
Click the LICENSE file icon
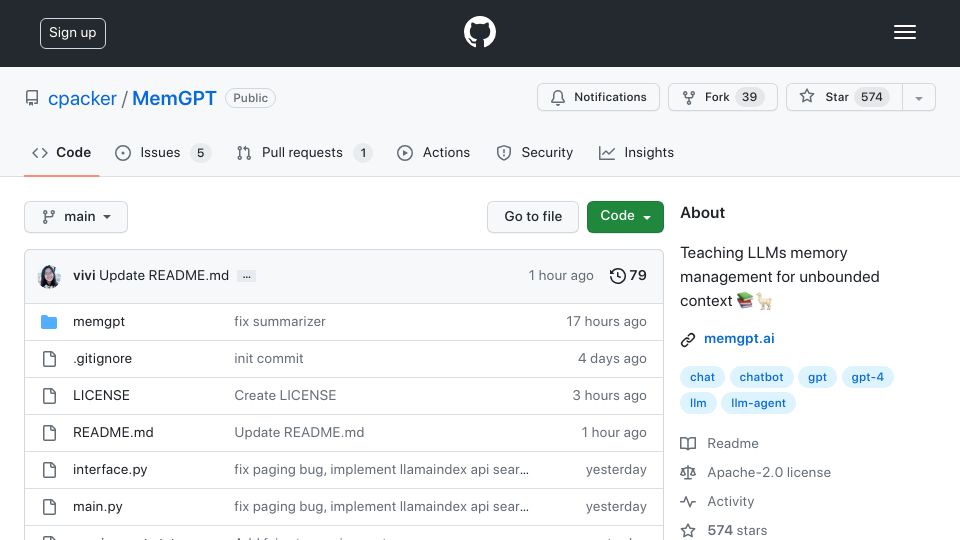pyautogui.click(x=49, y=396)
